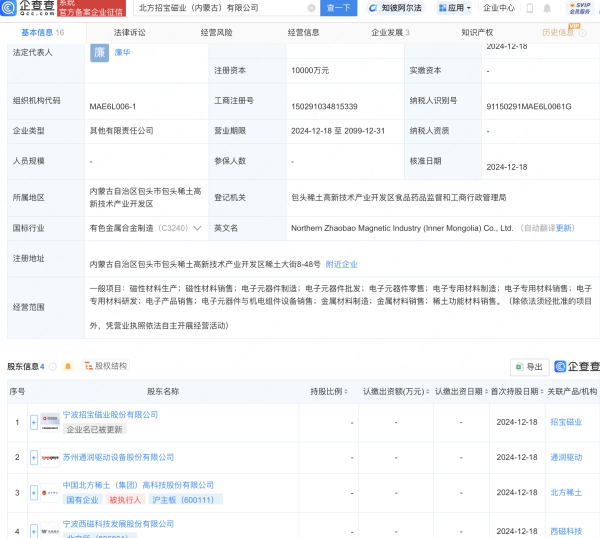Image resolution: width=600 pixels, height=538 pixels.
Task: Open the 知彼阿尔法 assistant
Action: point(396,8)
